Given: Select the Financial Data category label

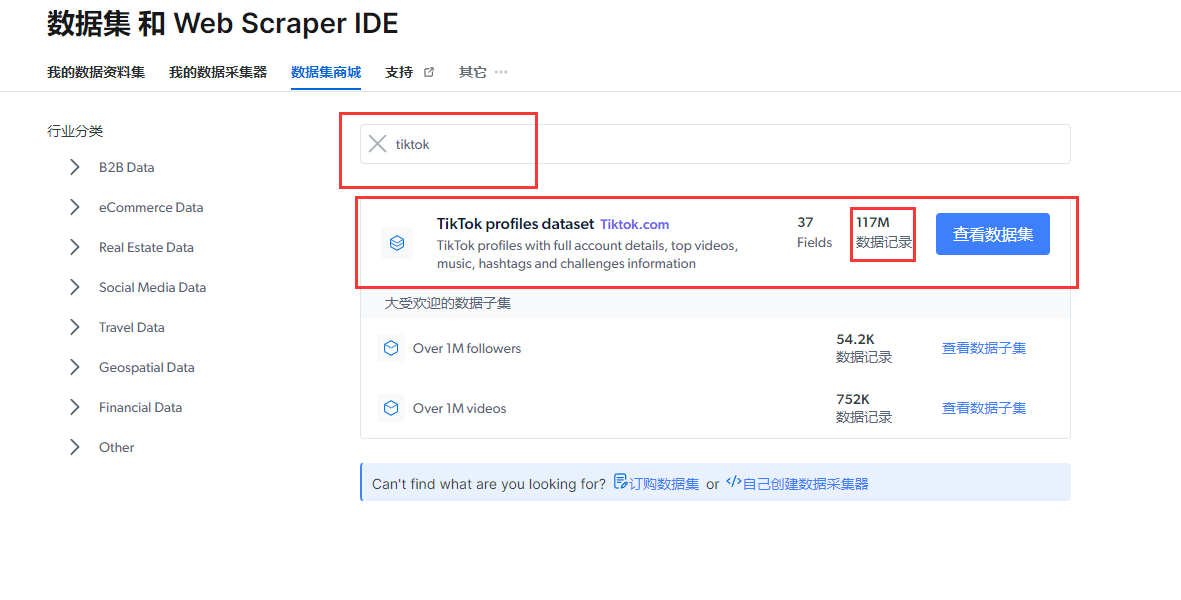Looking at the screenshot, I should [x=140, y=407].
